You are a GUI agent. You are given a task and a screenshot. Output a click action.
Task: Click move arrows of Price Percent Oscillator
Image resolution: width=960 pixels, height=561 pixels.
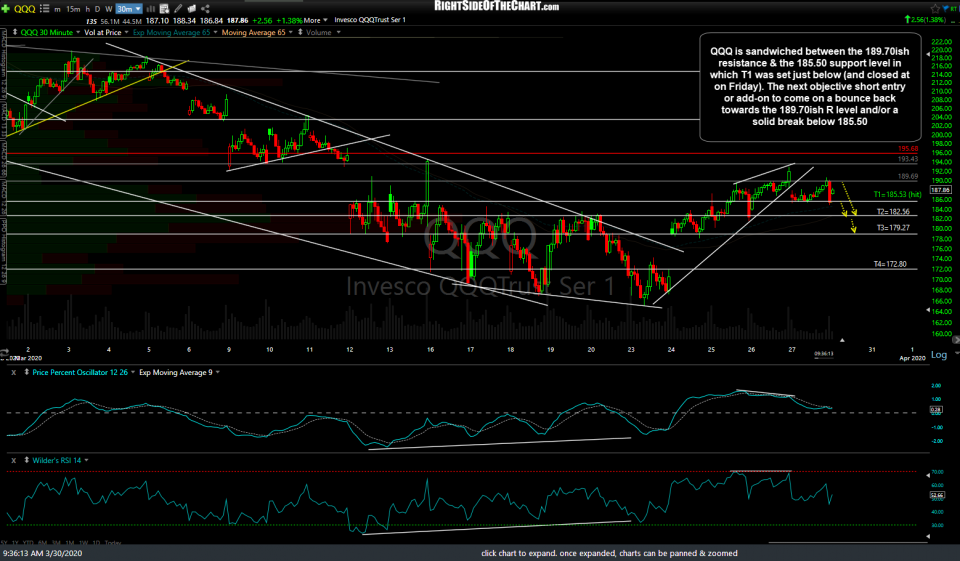click(26, 372)
